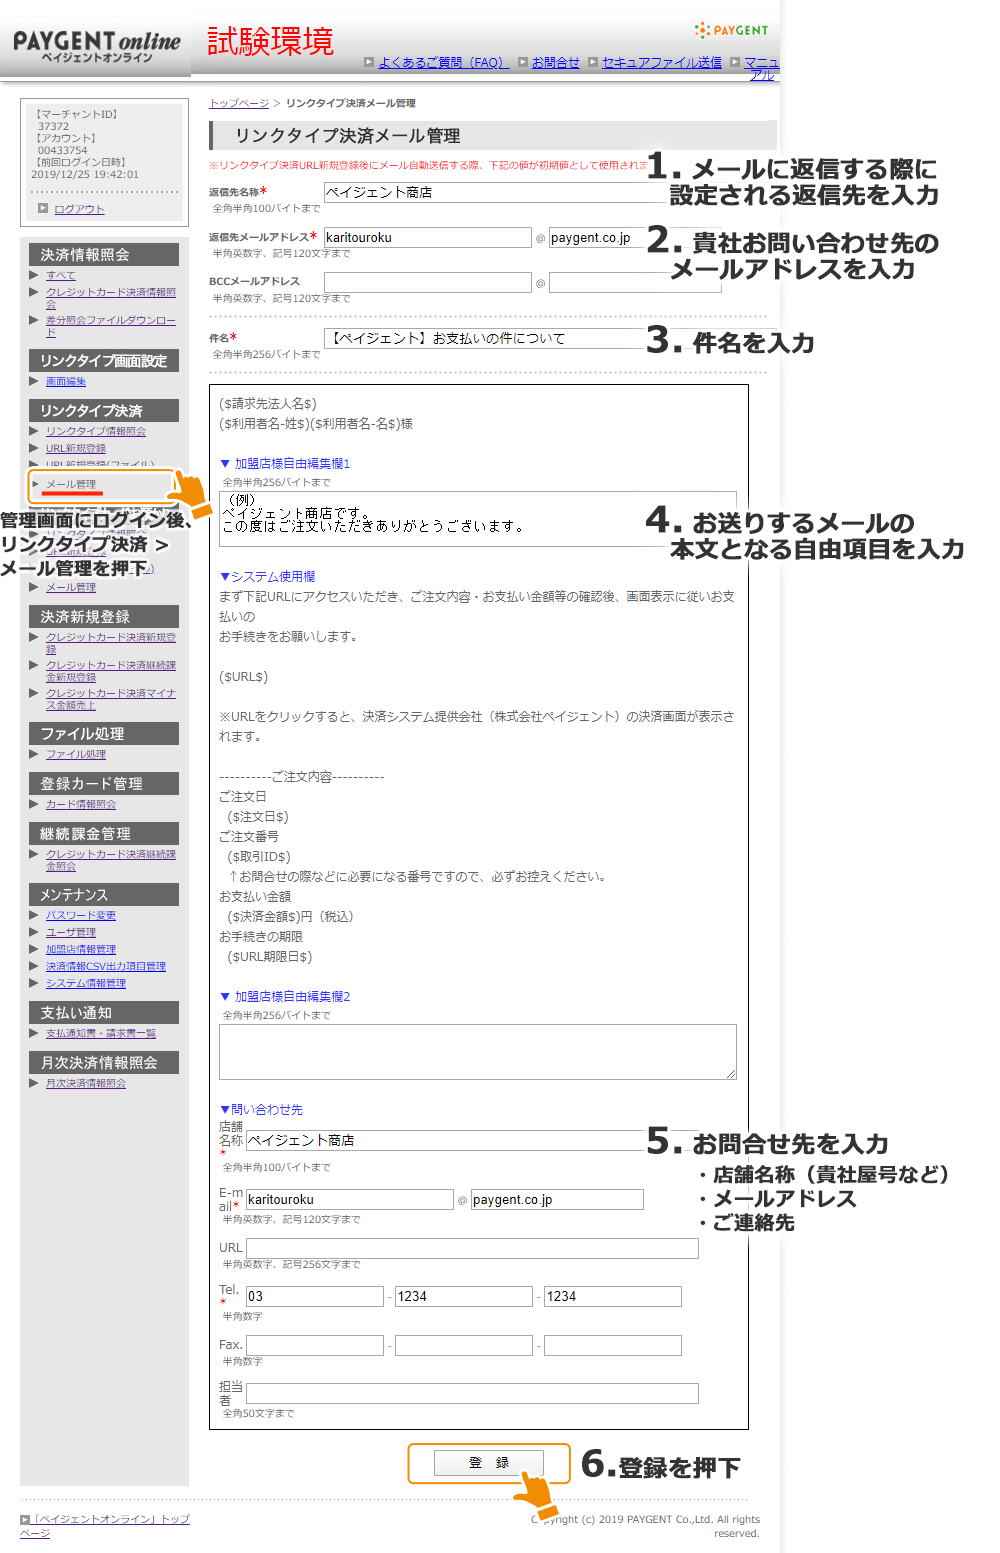1000x1553 pixels.
Task: Collapse the 加盟店様自由編集欄2 section
Action: point(285,997)
